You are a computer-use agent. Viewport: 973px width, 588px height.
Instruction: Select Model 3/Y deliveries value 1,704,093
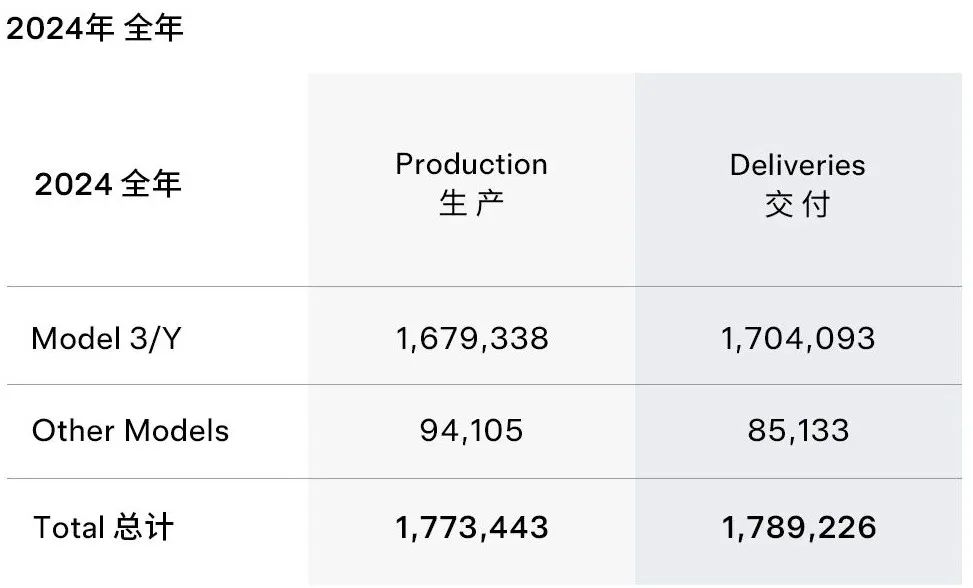(x=798, y=339)
